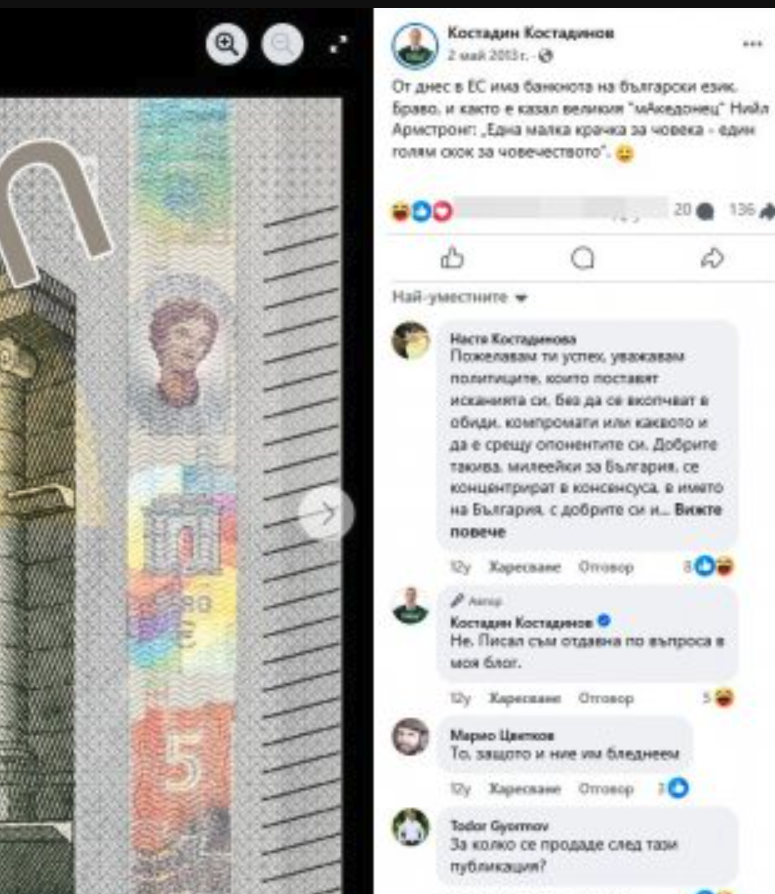This screenshot has width=775, height=894.
Task: Open reactions list on the post
Action: coord(421,212)
